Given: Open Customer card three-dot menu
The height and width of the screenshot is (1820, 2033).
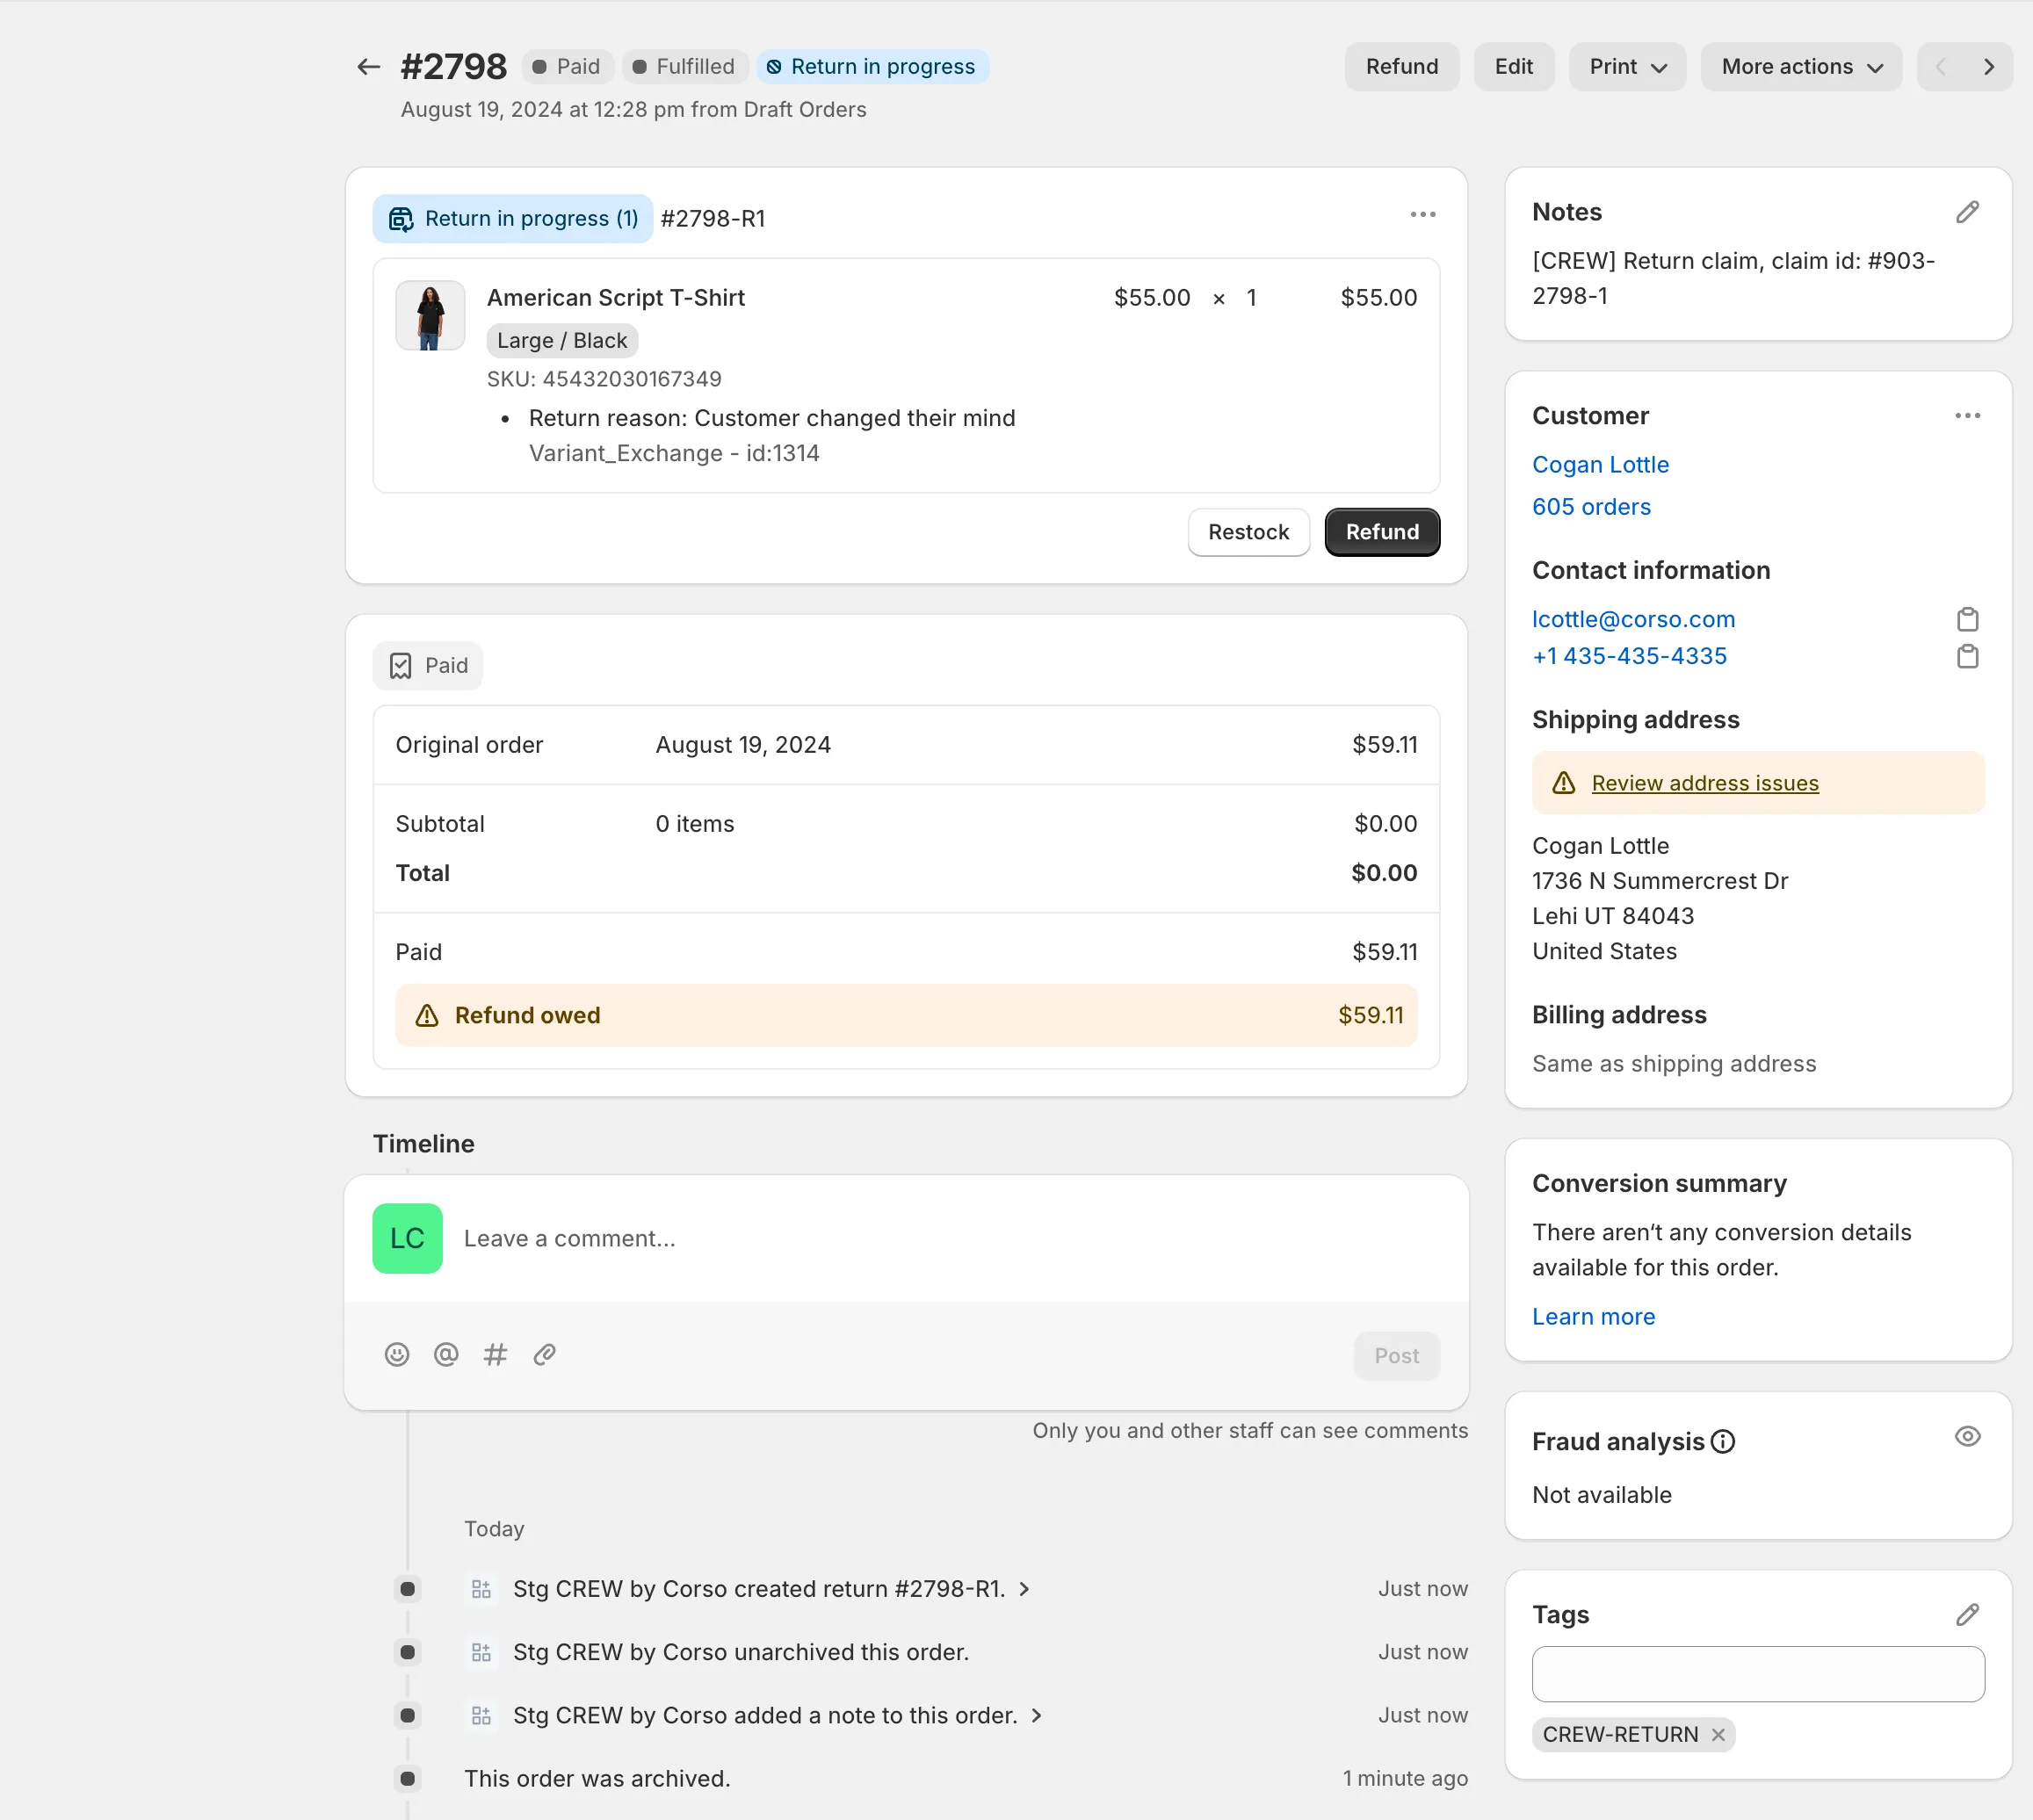Looking at the screenshot, I should (x=1966, y=416).
